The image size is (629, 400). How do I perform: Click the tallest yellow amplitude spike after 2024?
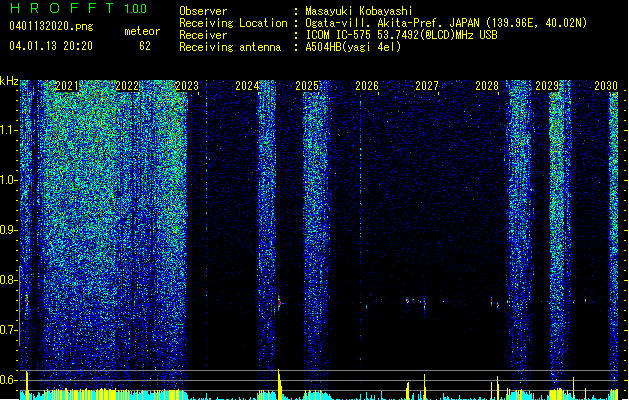(x=279, y=384)
